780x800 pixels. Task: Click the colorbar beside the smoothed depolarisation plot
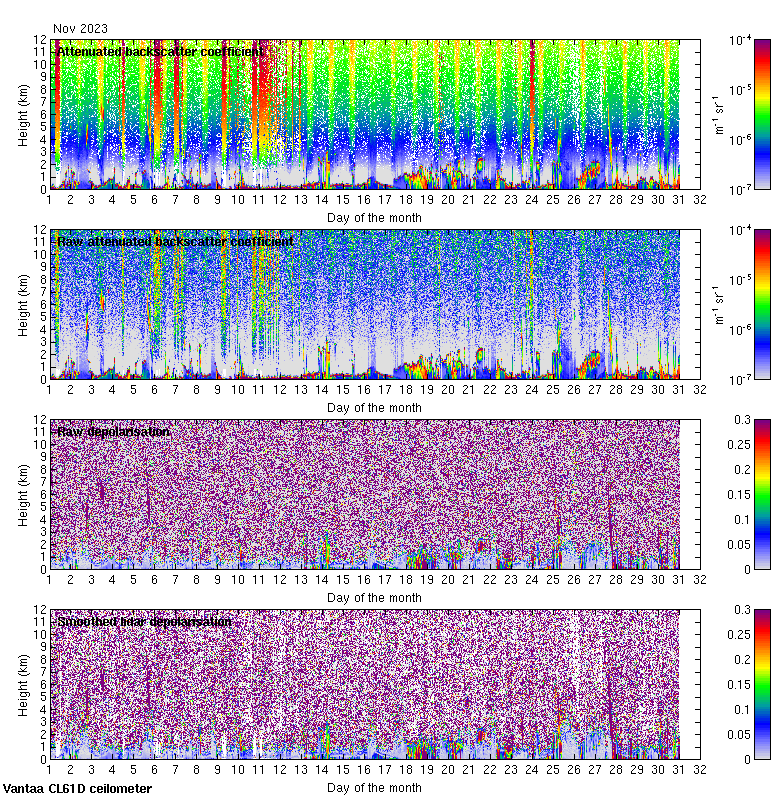pyautogui.click(x=762, y=684)
